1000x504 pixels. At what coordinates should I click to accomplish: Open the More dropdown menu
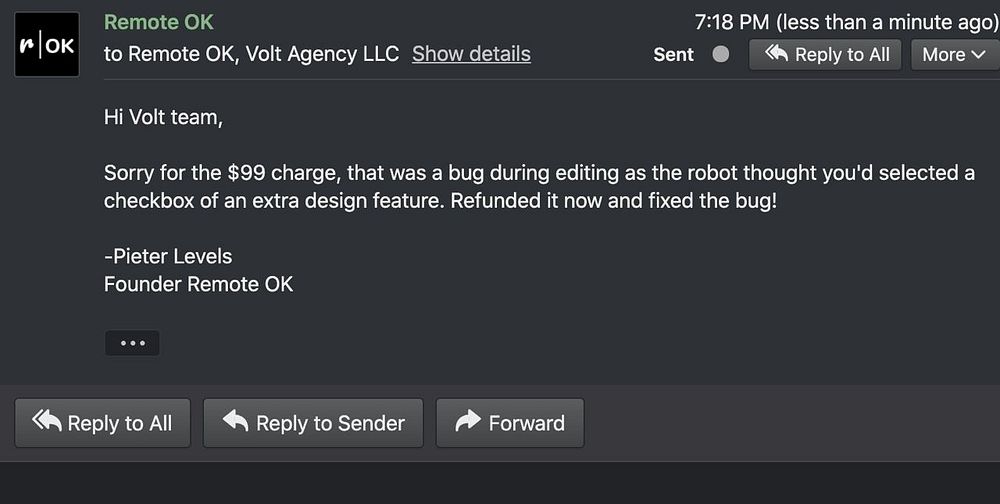point(953,55)
